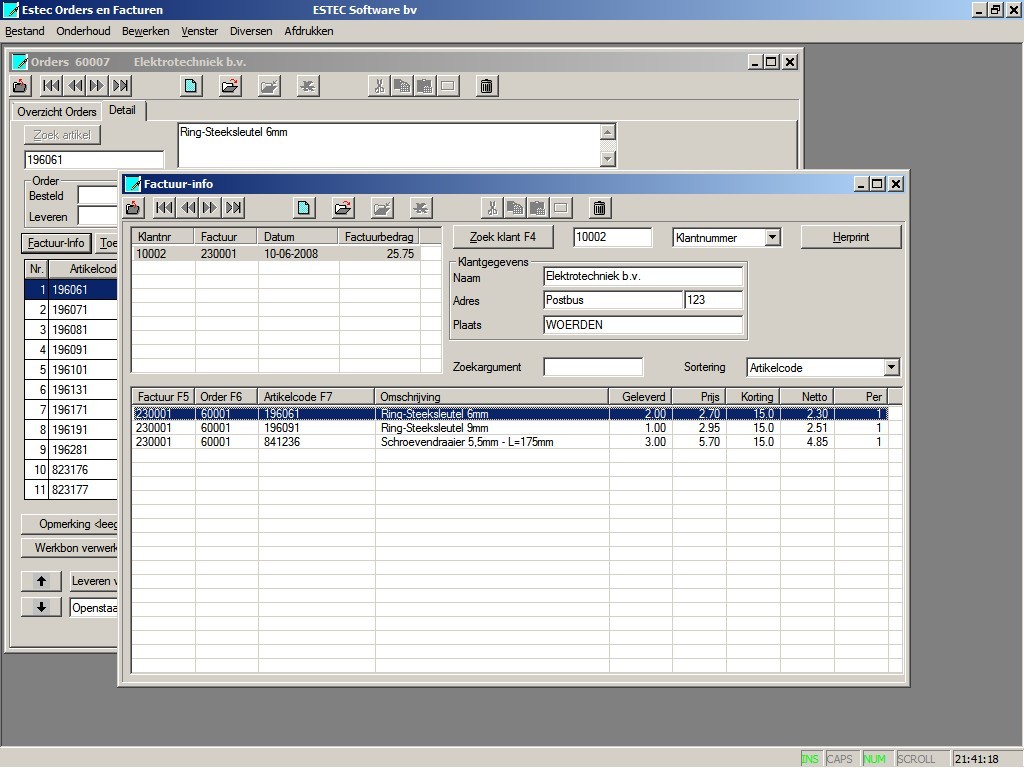Jump to the first record in the Factuur-info toolbar
The image size is (1024, 768).
(x=164, y=208)
